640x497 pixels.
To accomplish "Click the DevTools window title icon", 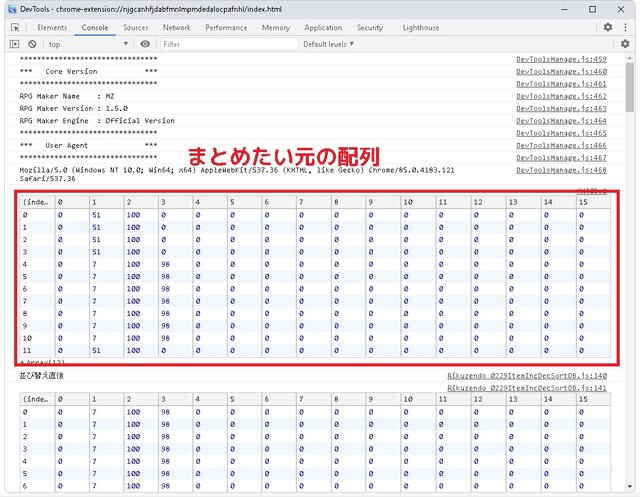I will [12, 9].
